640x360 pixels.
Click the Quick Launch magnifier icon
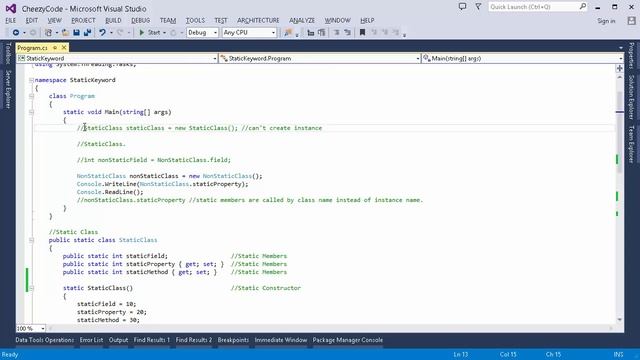582,7
